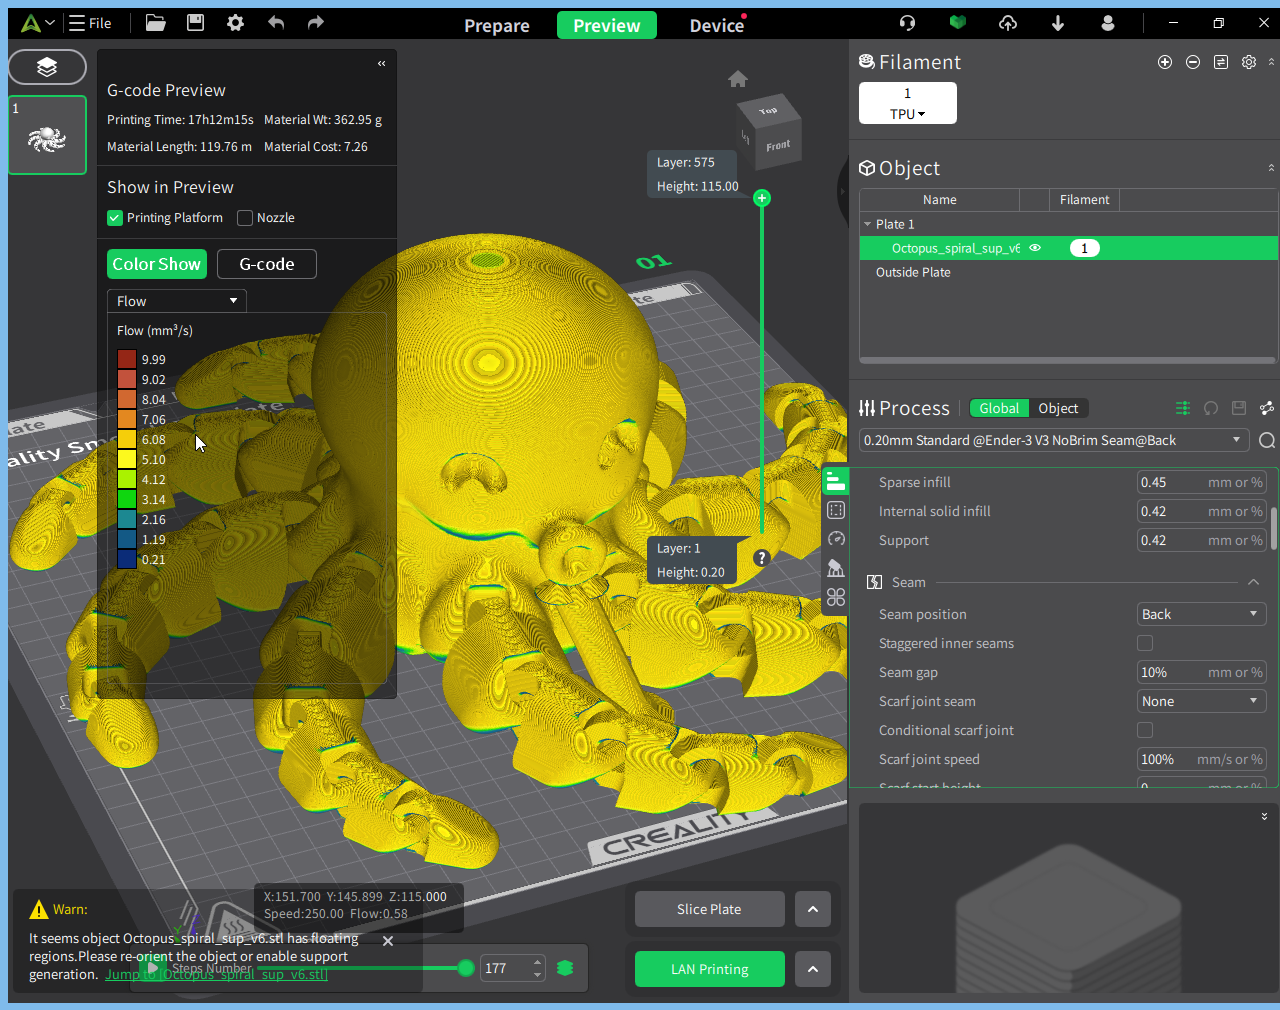The width and height of the screenshot is (1280, 1010).
Task: Redo action arrow in top toolbar
Action: tap(315, 22)
